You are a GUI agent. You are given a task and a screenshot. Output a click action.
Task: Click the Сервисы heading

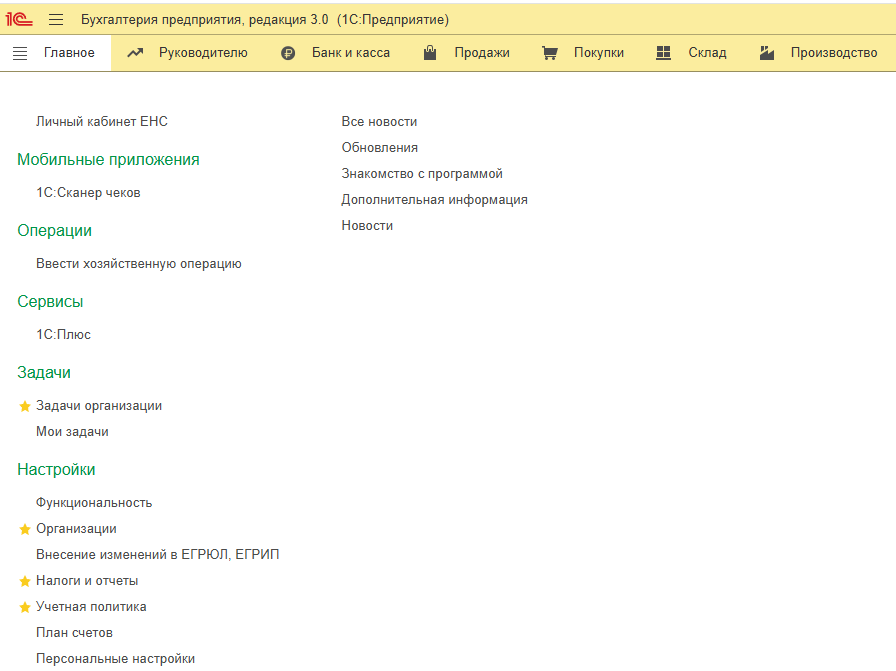click(x=50, y=301)
